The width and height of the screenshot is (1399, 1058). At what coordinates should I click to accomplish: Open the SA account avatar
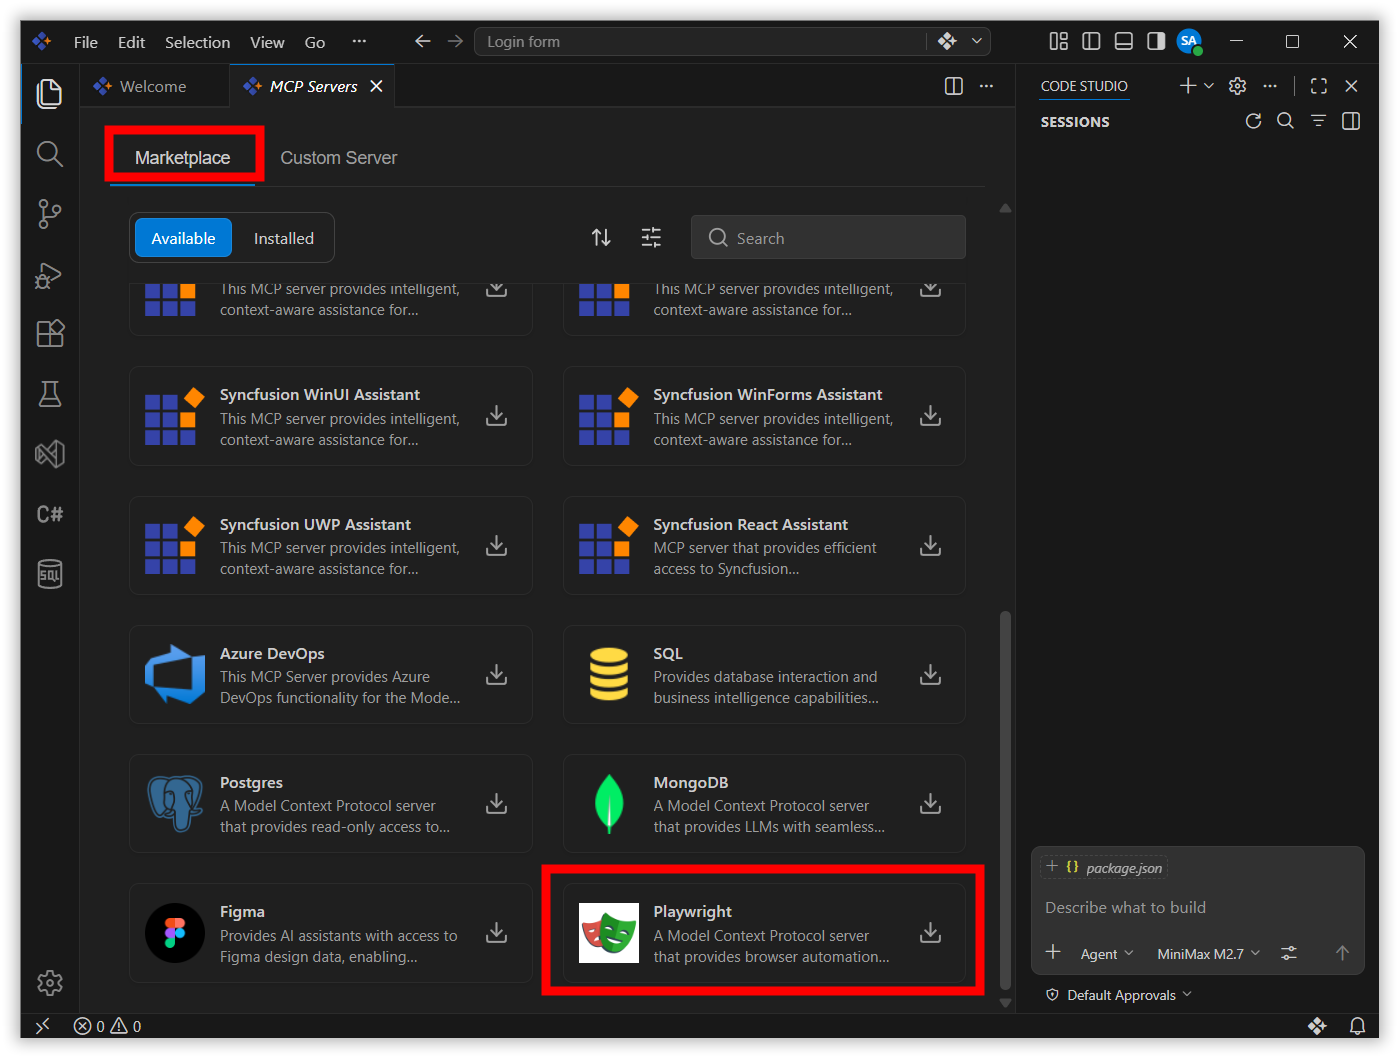coord(1189,41)
